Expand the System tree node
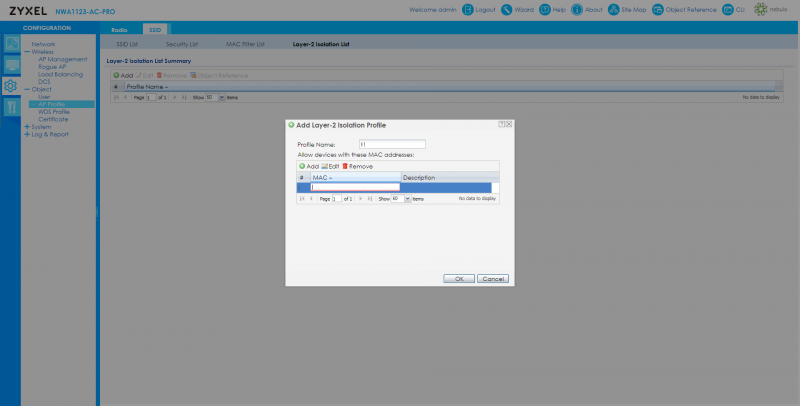Screen dimensions: 800x406 (x=27, y=127)
